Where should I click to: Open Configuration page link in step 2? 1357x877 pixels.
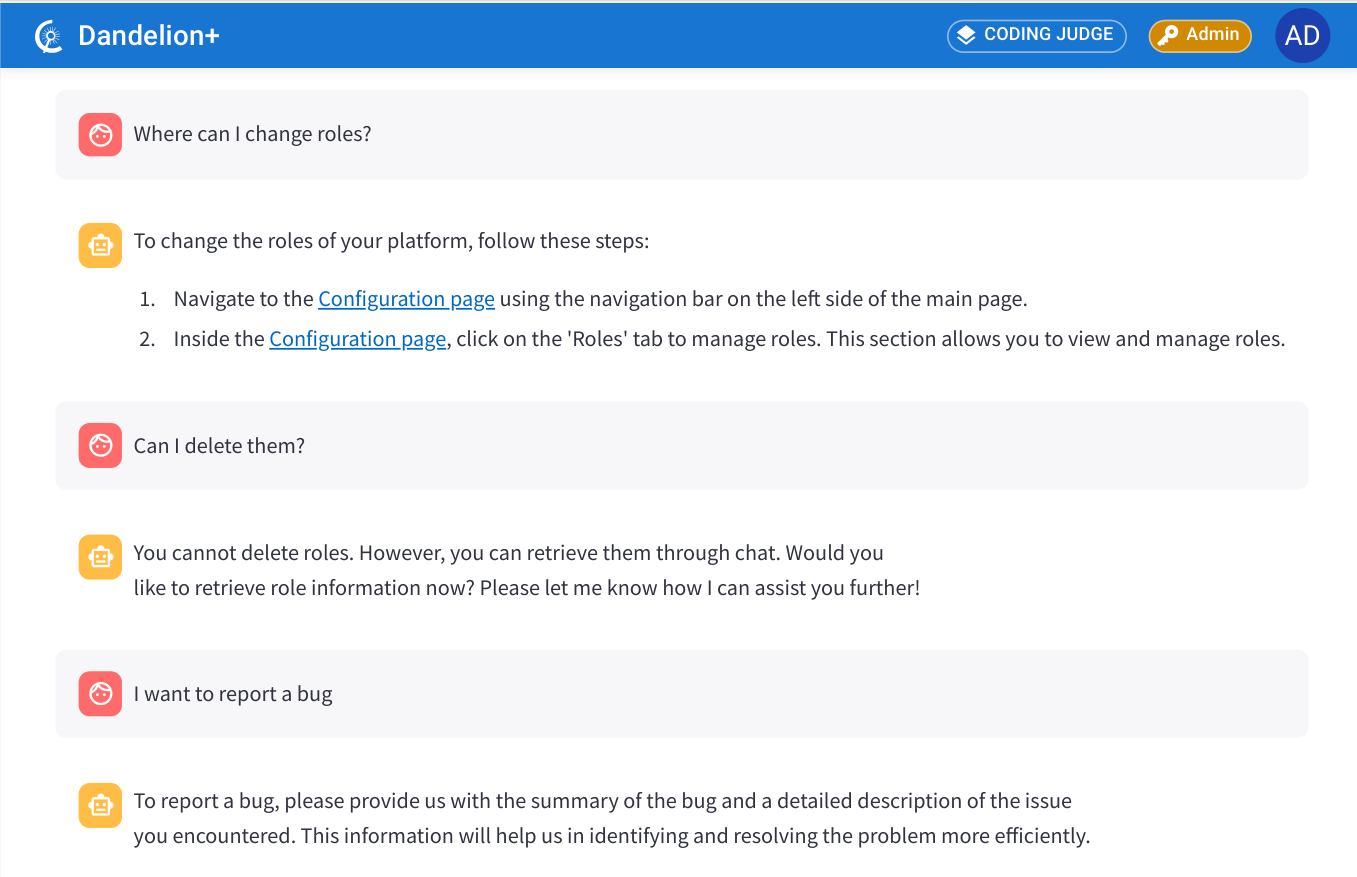pos(357,339)
